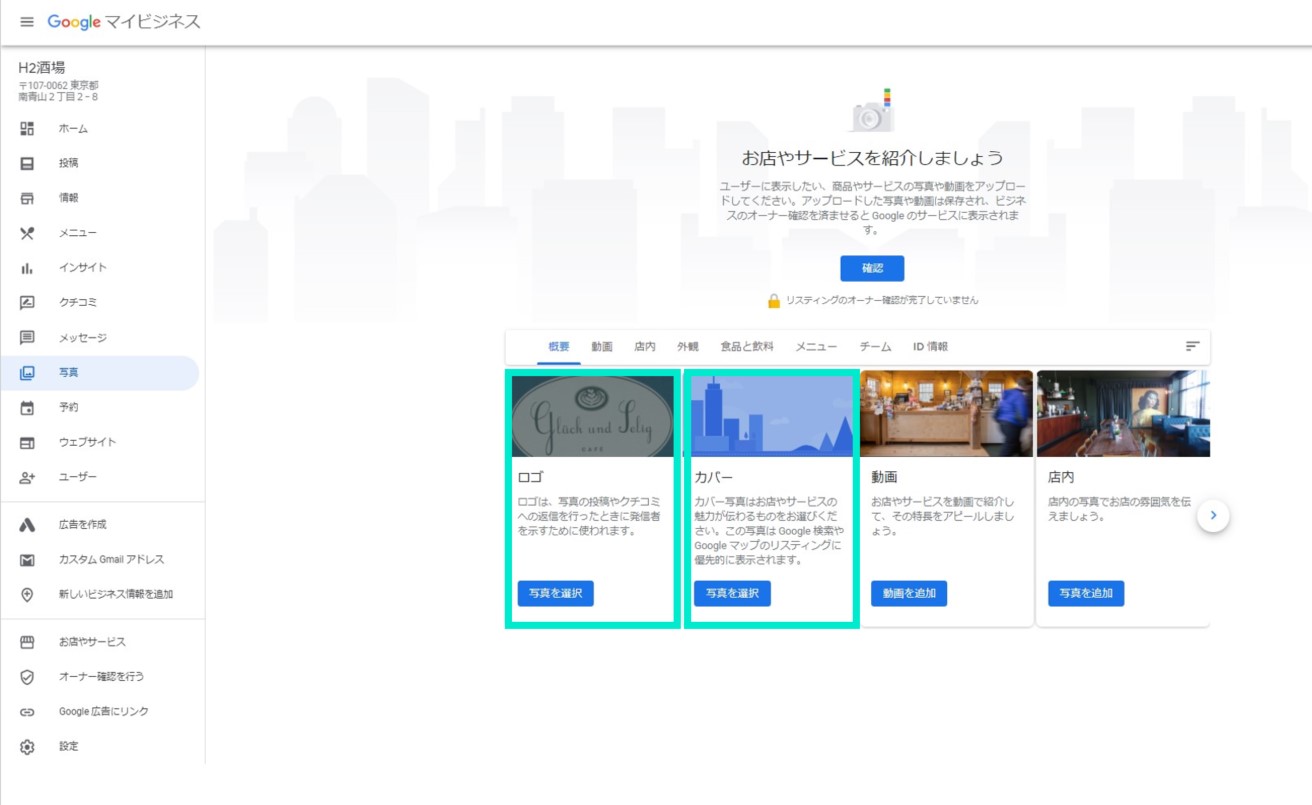
Task: Click the ロゴ card cafe thumbnail
Action: pos(593,416)
